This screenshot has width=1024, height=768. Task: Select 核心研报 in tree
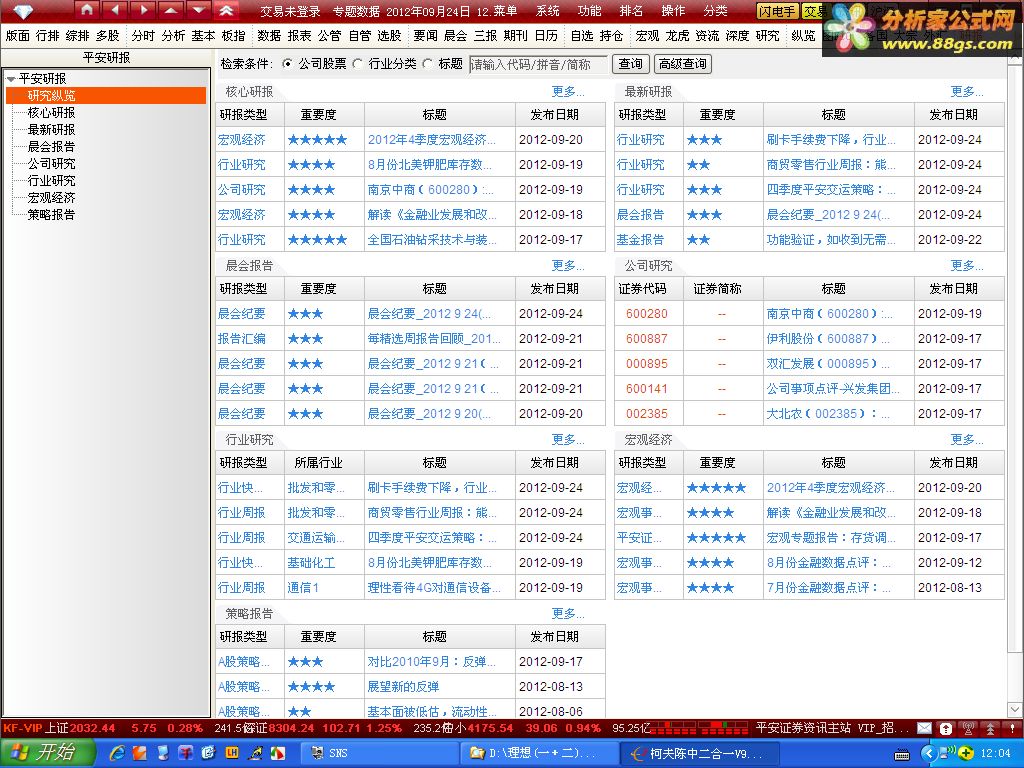[x=52, y=112]
